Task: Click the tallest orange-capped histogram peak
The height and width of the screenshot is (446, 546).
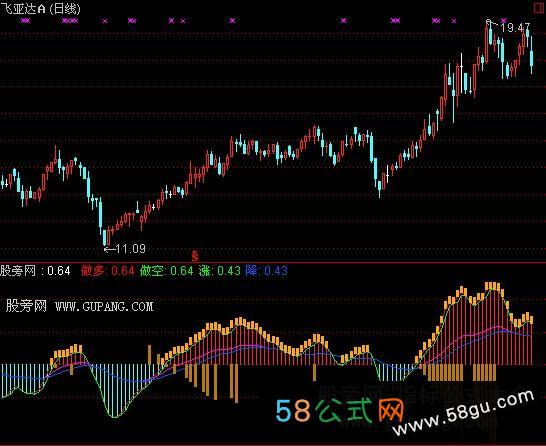Action: tap(492, 286)
